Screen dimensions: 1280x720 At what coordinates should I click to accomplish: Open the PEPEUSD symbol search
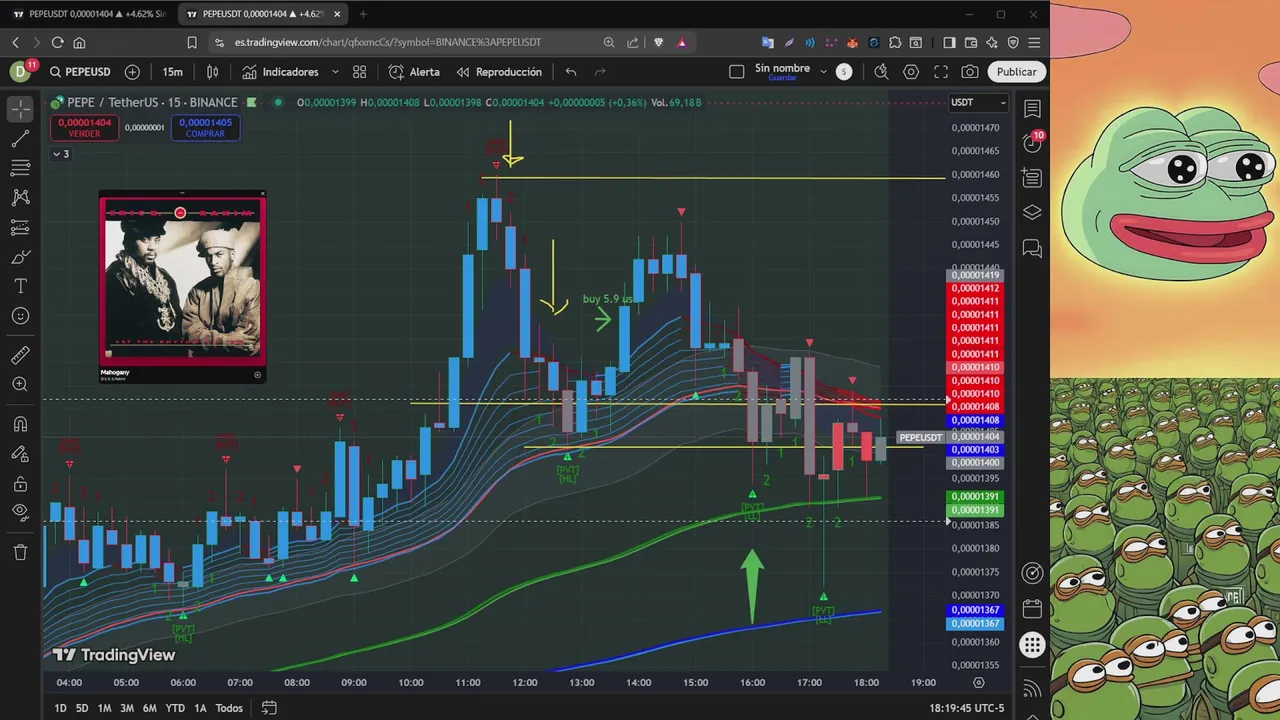pyautogui.click(x=80, y=72)
